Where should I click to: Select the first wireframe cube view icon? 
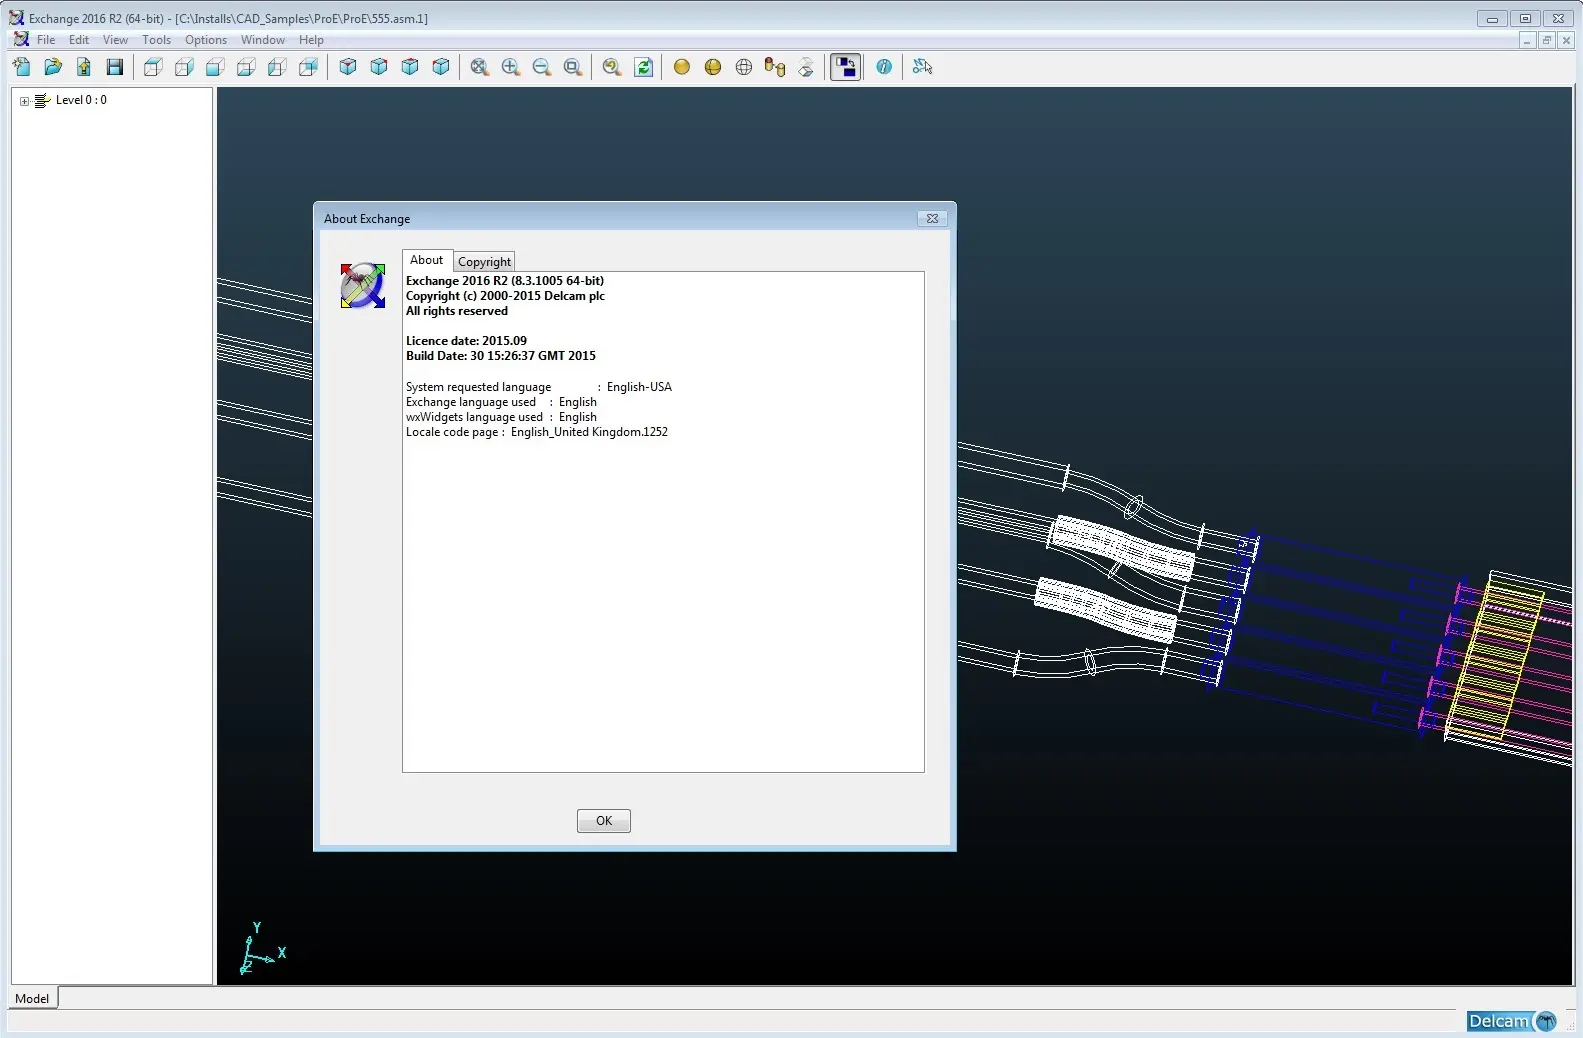[x=153, y=67]
